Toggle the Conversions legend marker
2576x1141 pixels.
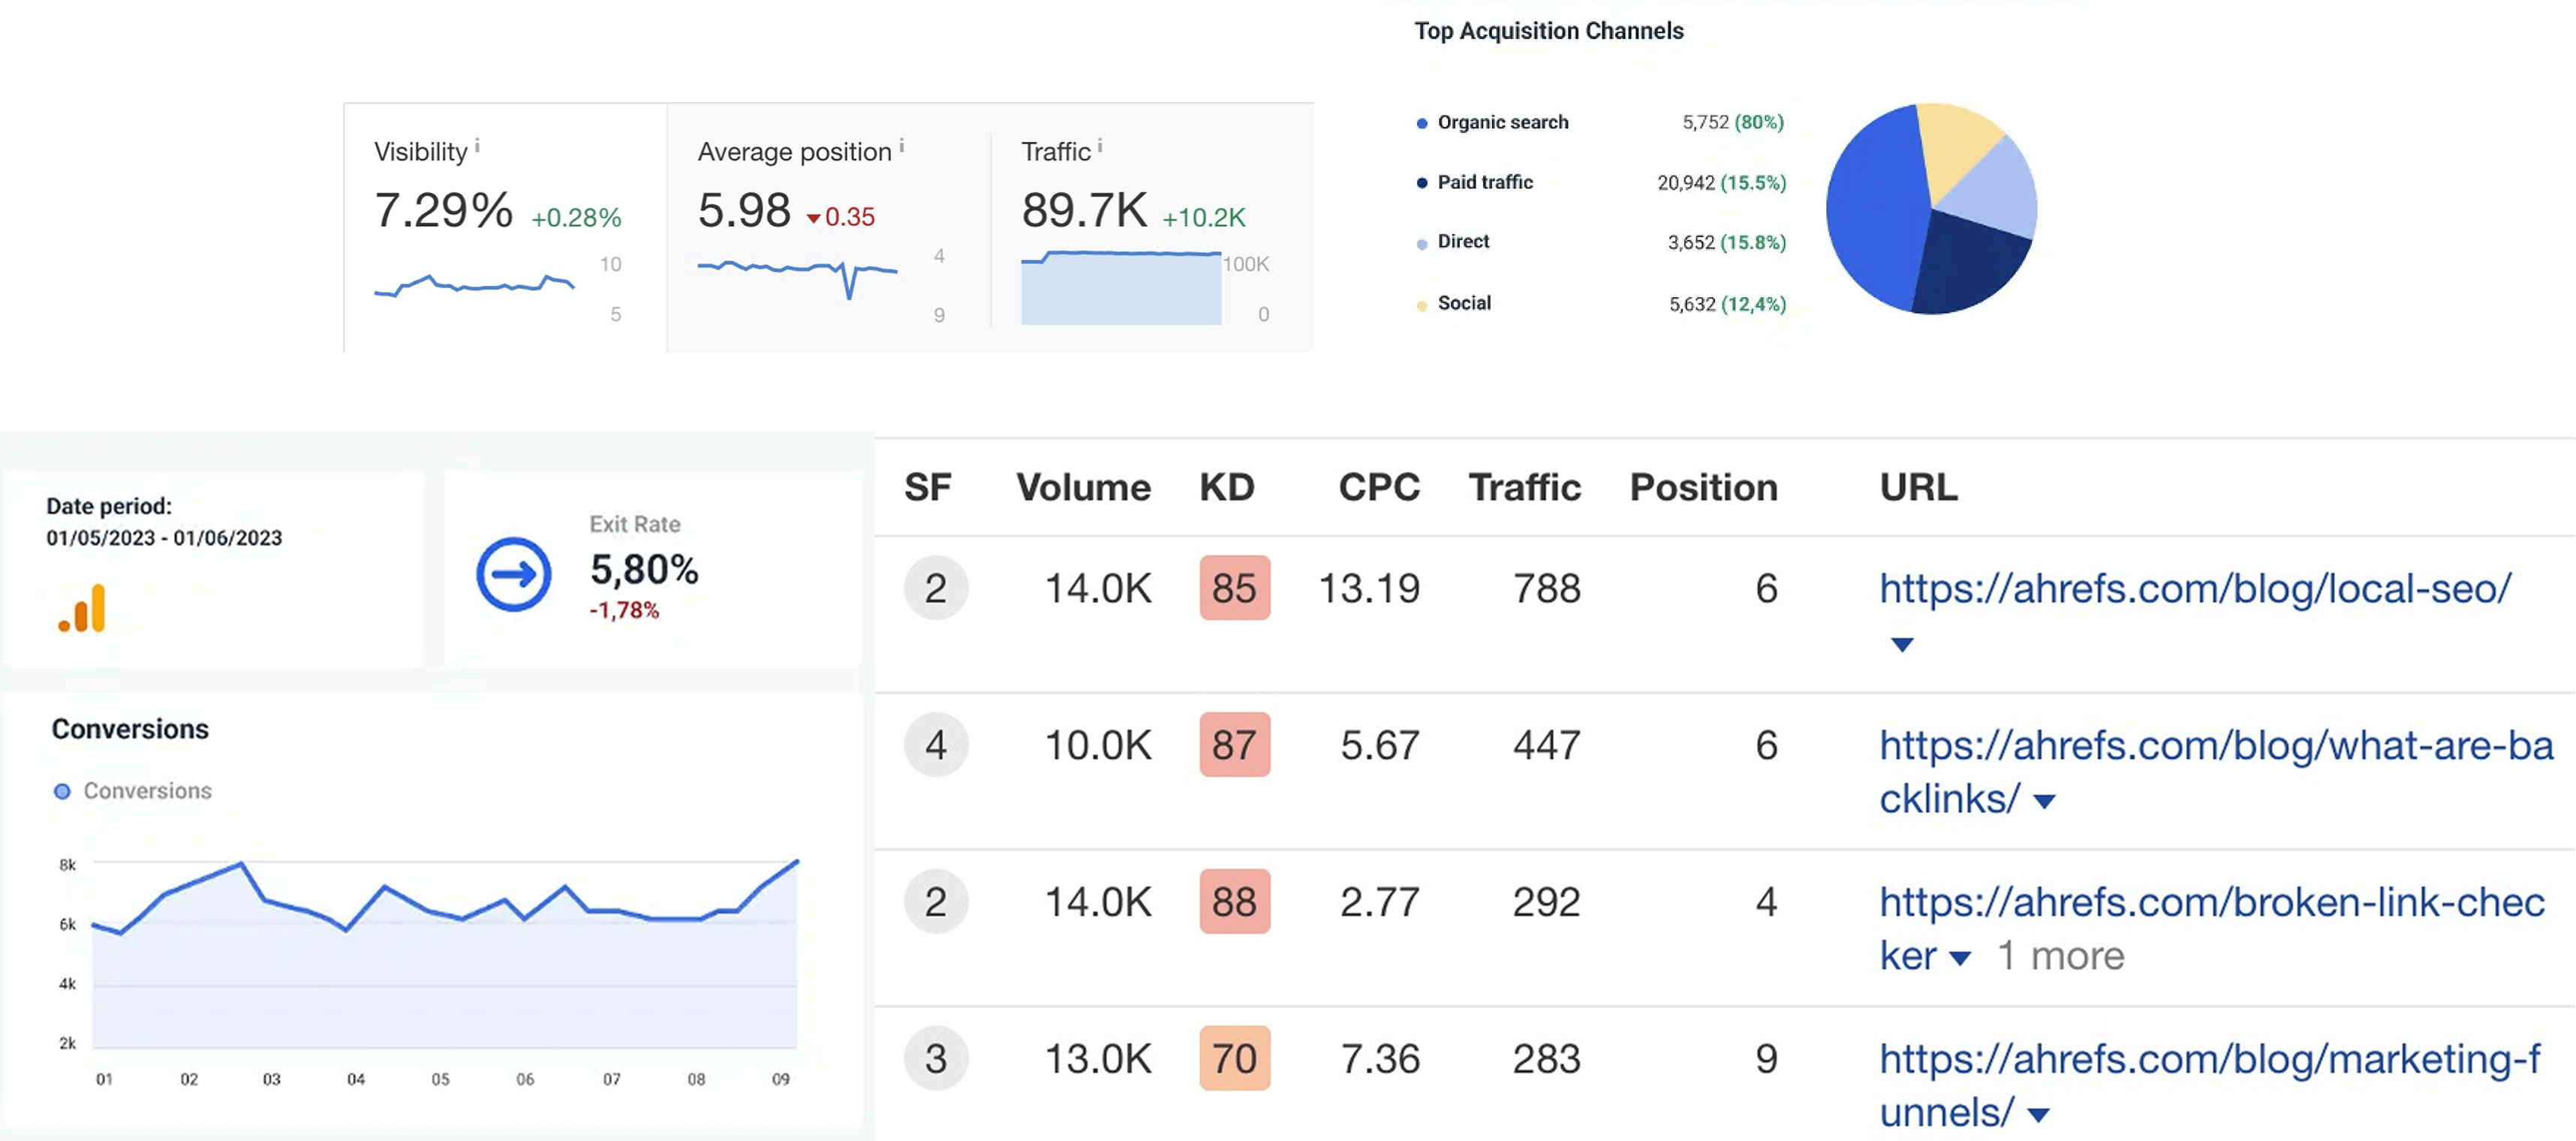click(x=62, y=791)
